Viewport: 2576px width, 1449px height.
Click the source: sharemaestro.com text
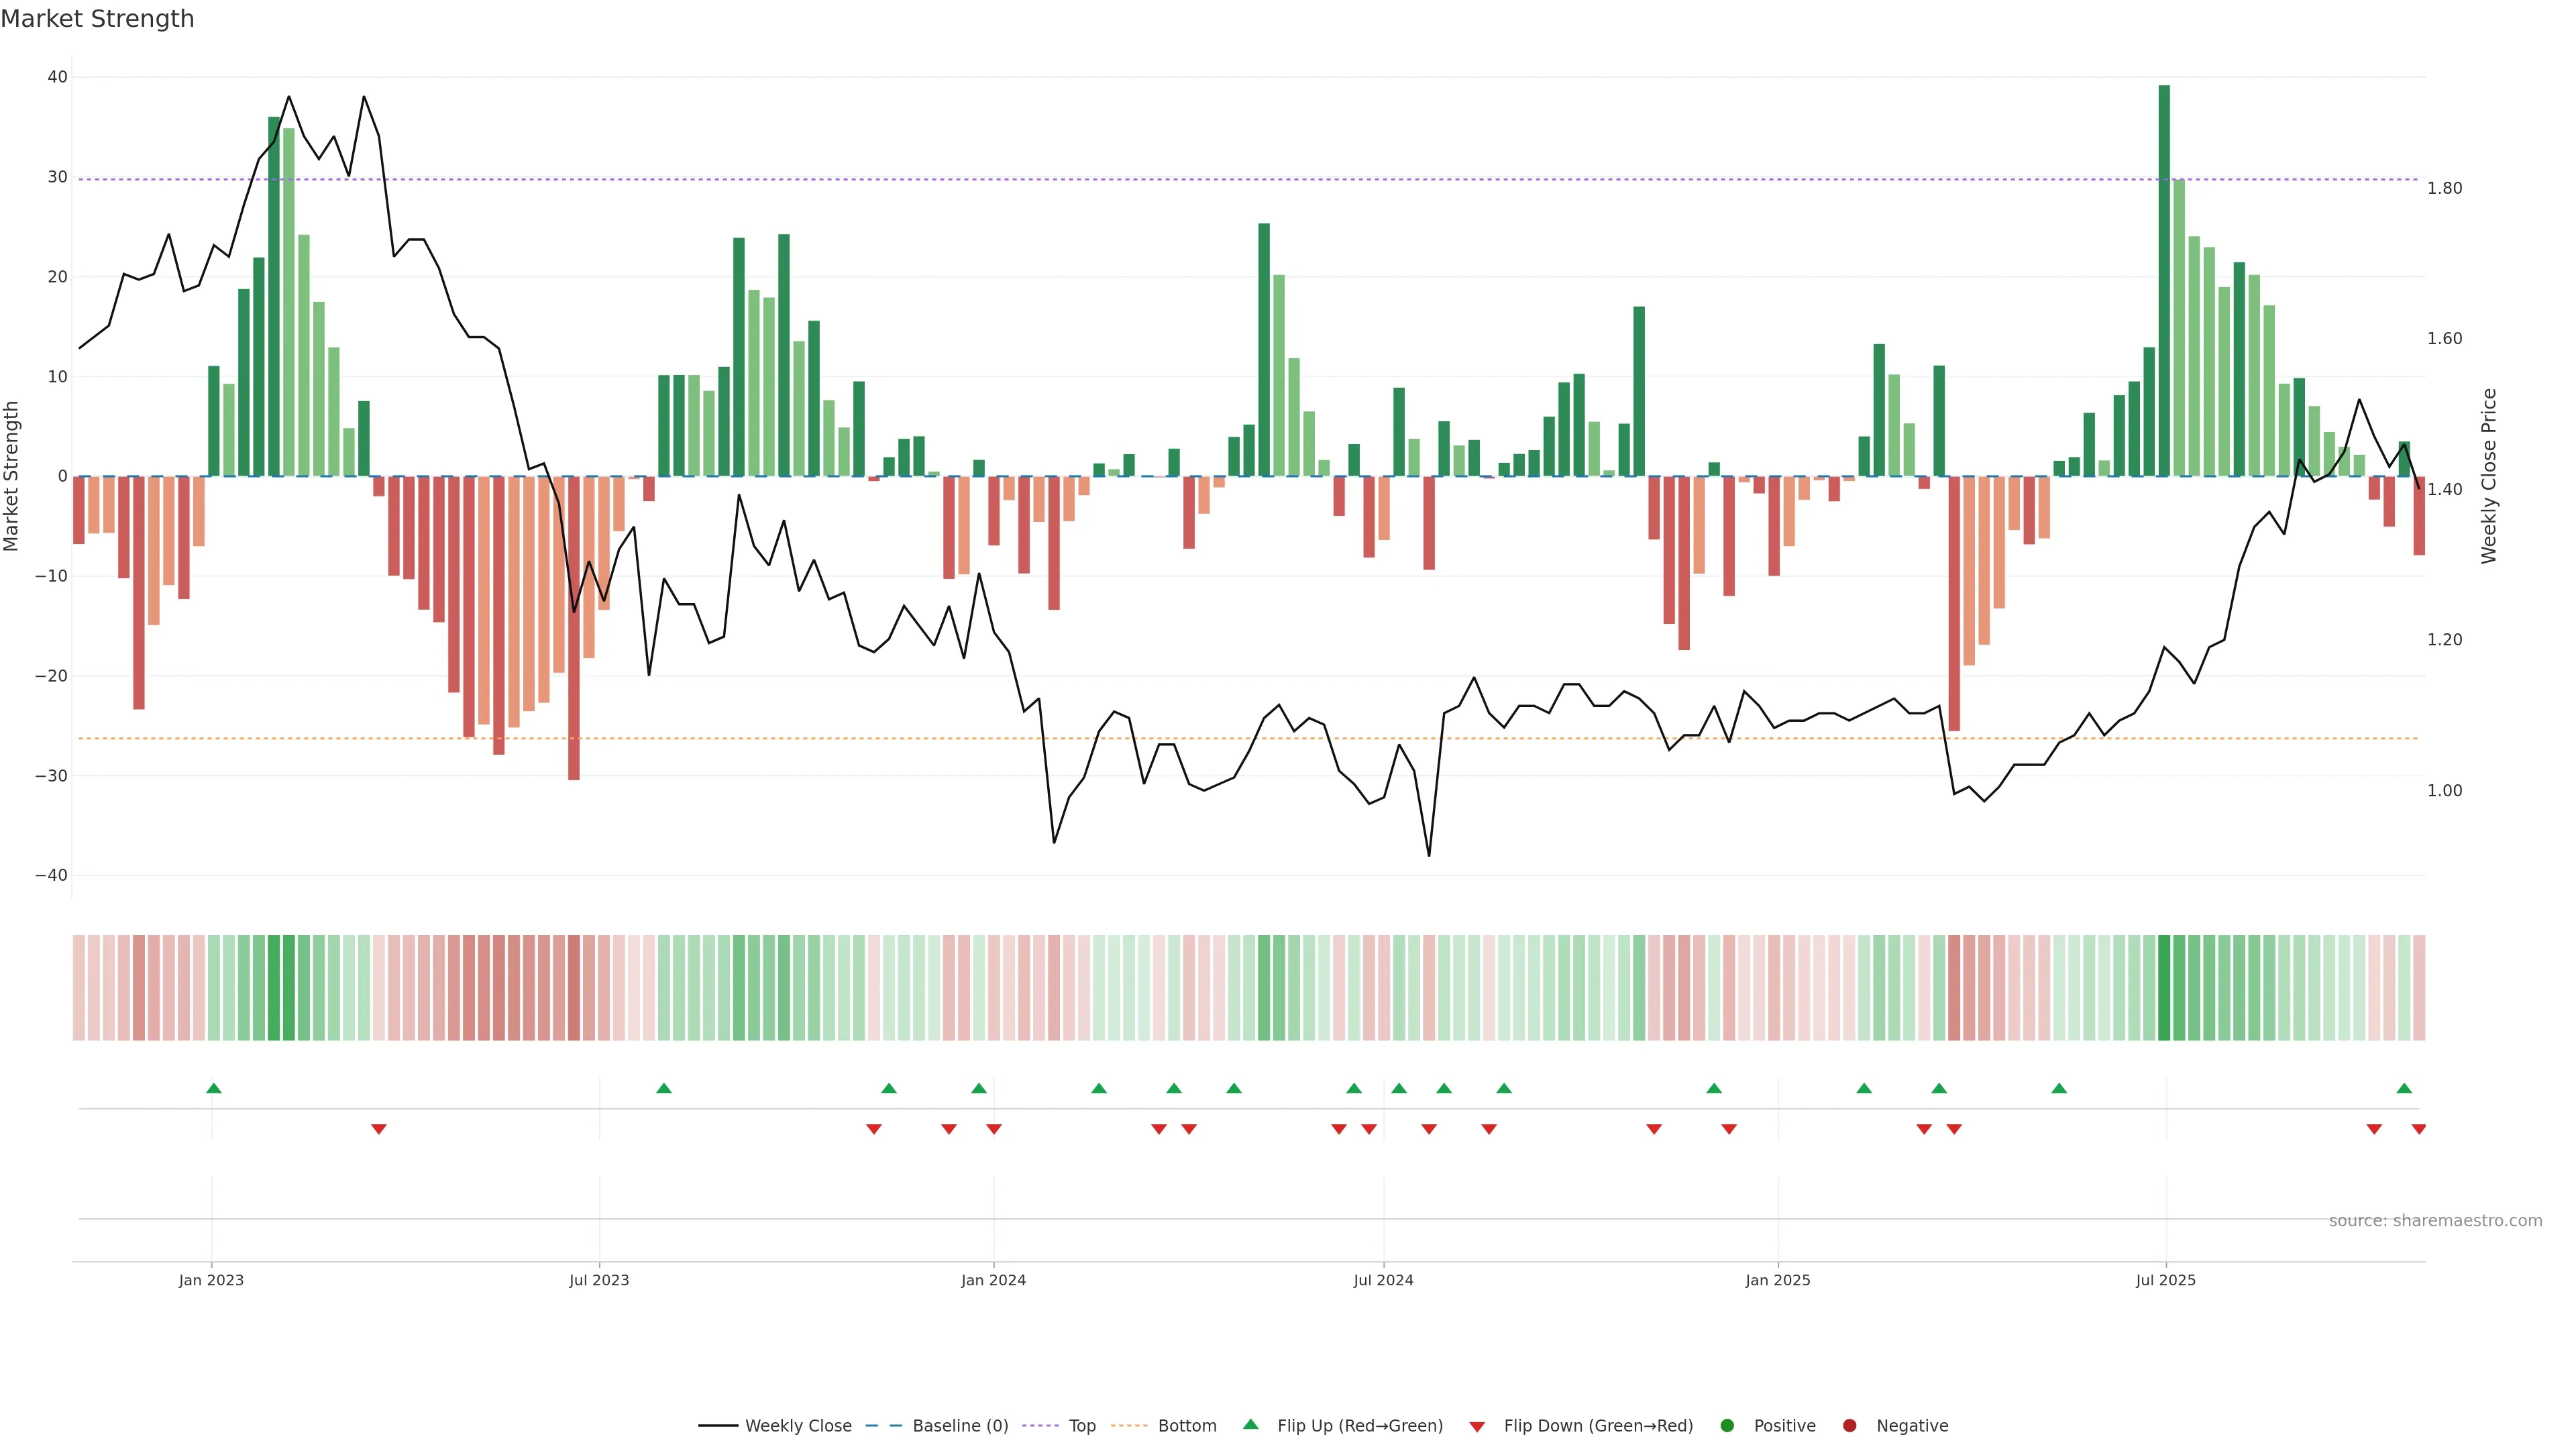coord(2435,1221)
